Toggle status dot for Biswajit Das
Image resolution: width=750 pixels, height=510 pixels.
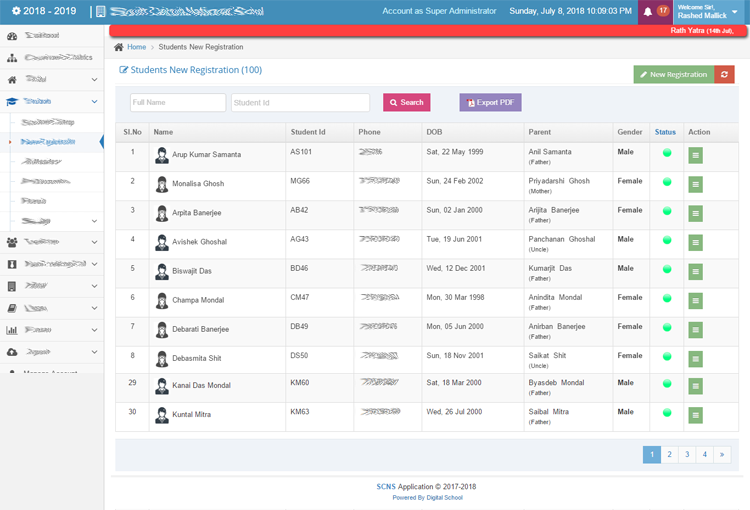pyautogui.click(x=666, y=270)
